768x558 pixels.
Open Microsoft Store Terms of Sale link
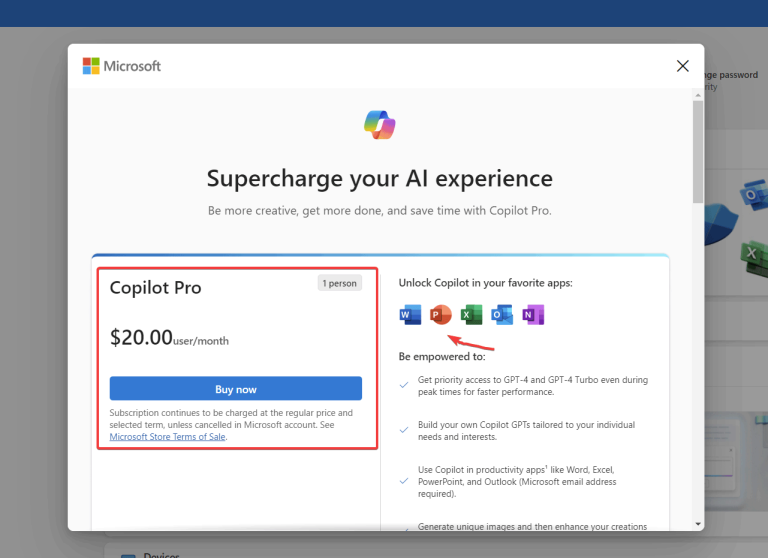[168, 437]
